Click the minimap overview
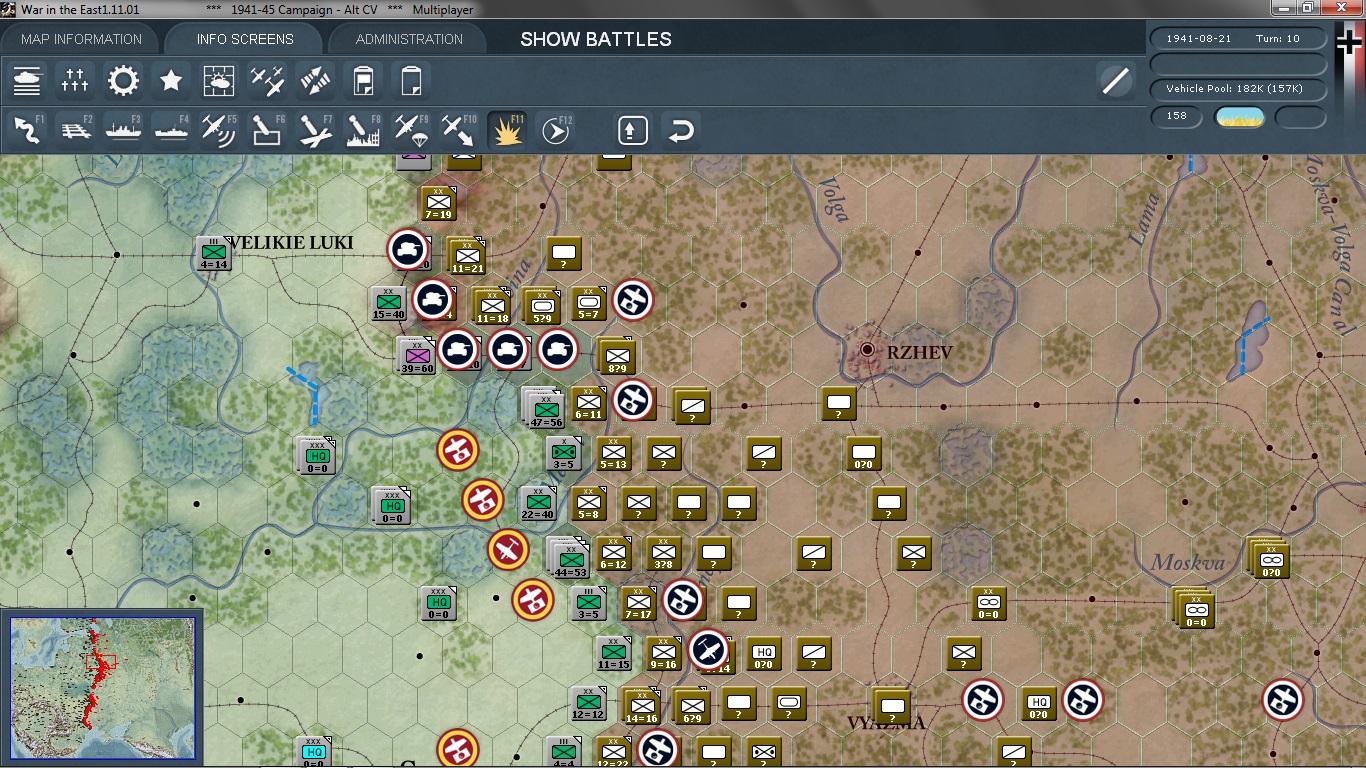The width and height of the screenshot is (1366, 768). coord(103,689)
